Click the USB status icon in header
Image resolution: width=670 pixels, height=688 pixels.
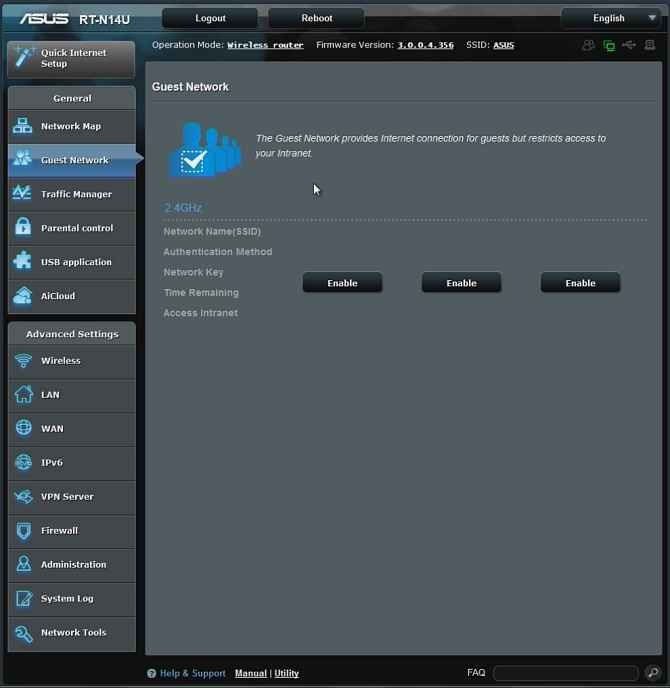[x=629, y=45]
